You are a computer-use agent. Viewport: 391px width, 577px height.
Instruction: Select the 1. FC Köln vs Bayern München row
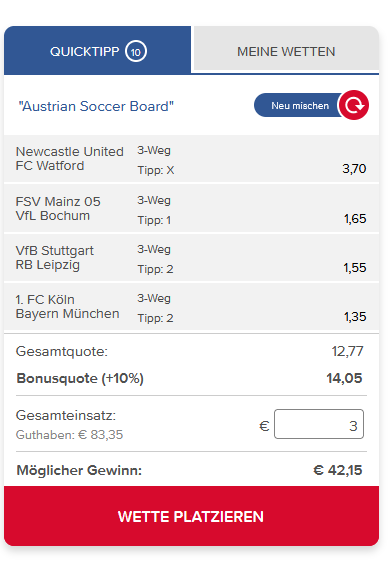point(191,307)
